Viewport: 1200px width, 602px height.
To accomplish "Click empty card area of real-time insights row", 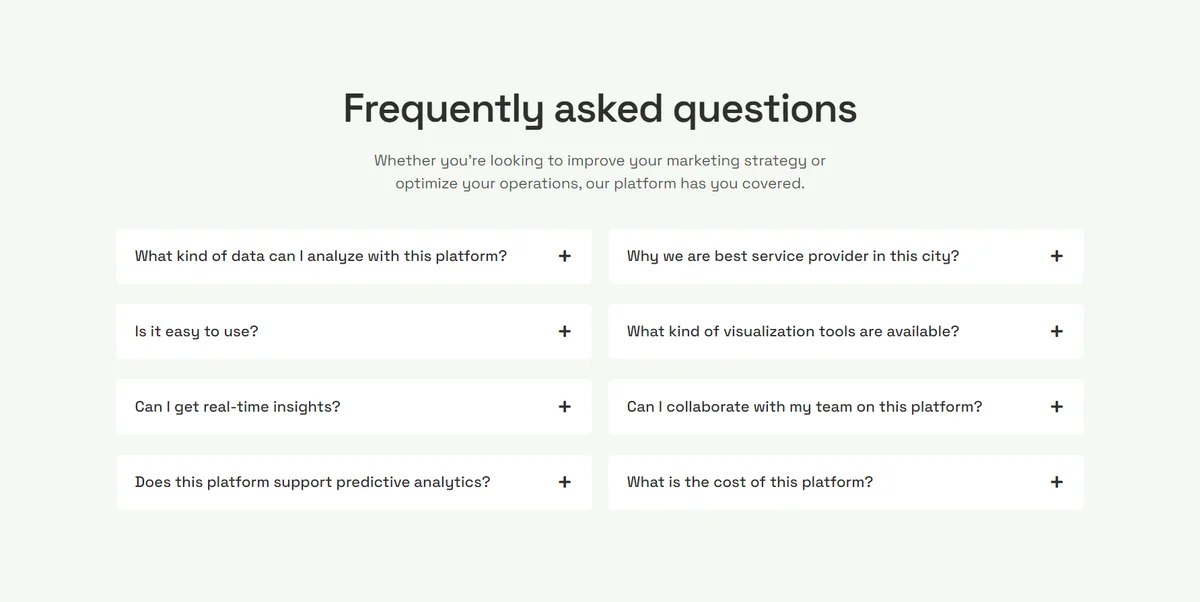I will [x=450, y=407].
